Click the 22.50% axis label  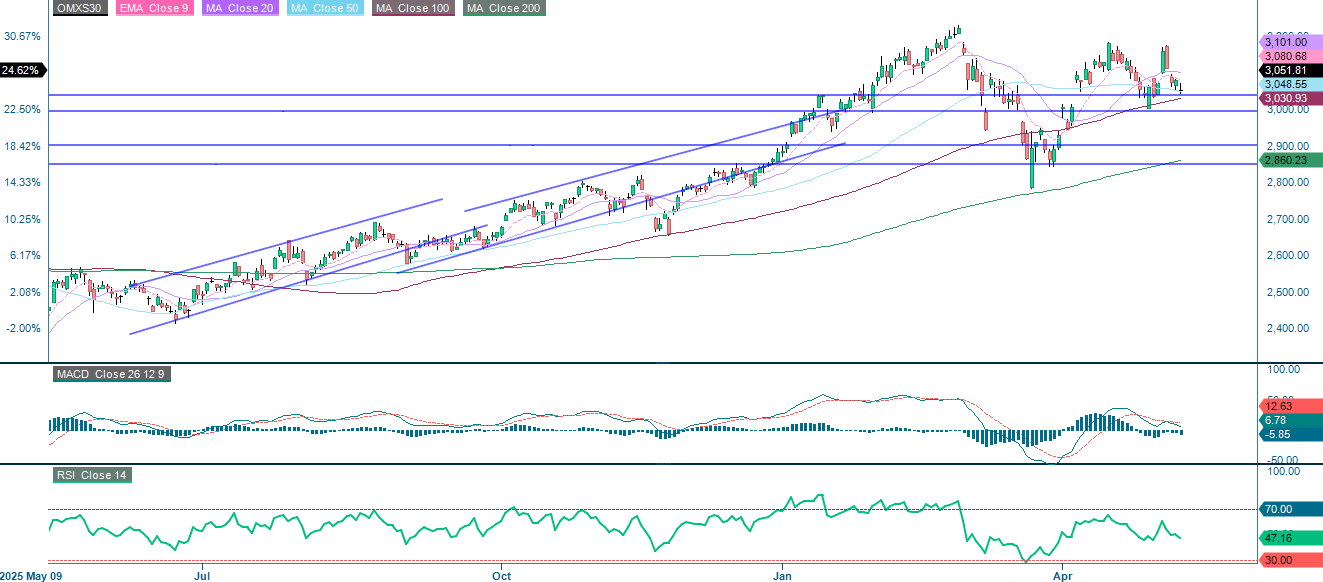(22, 109)
